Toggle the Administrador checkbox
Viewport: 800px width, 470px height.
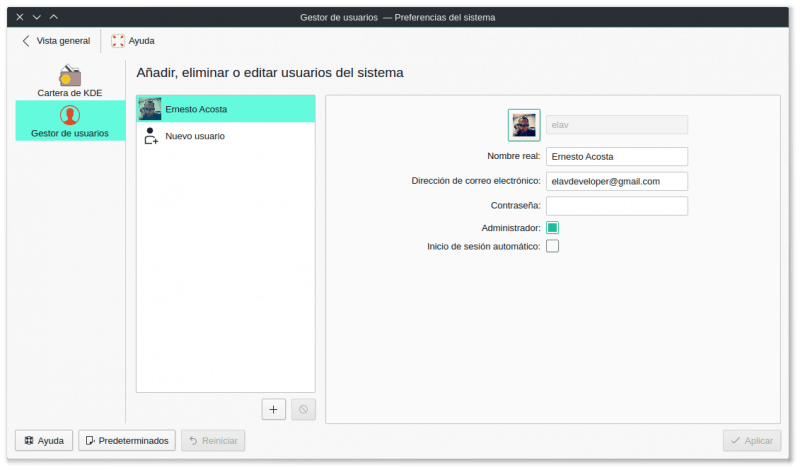[552, 228]
